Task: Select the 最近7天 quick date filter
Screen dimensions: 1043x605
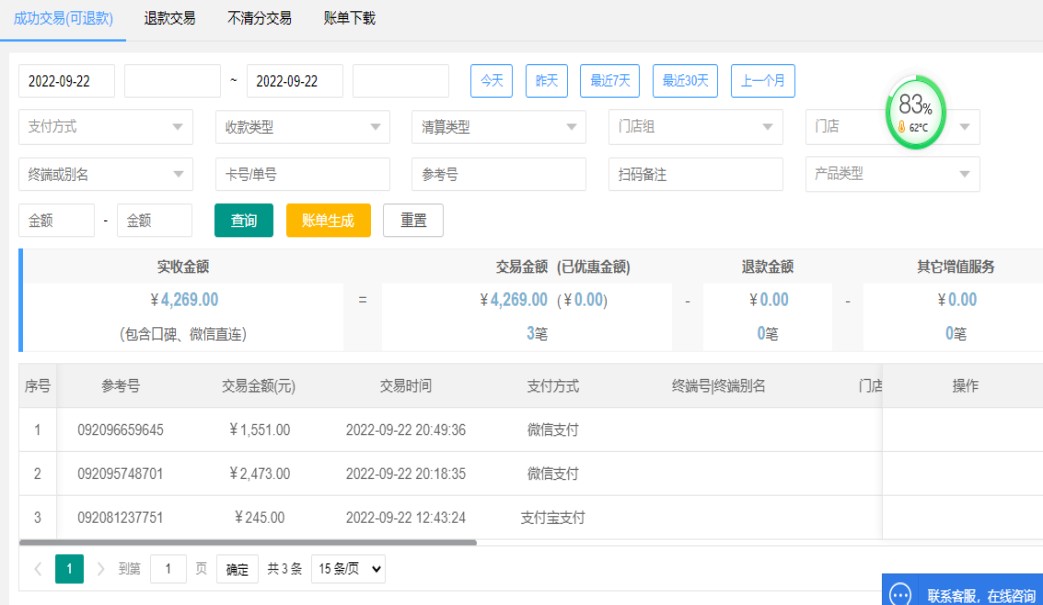Action: click(x=609, y=81)
